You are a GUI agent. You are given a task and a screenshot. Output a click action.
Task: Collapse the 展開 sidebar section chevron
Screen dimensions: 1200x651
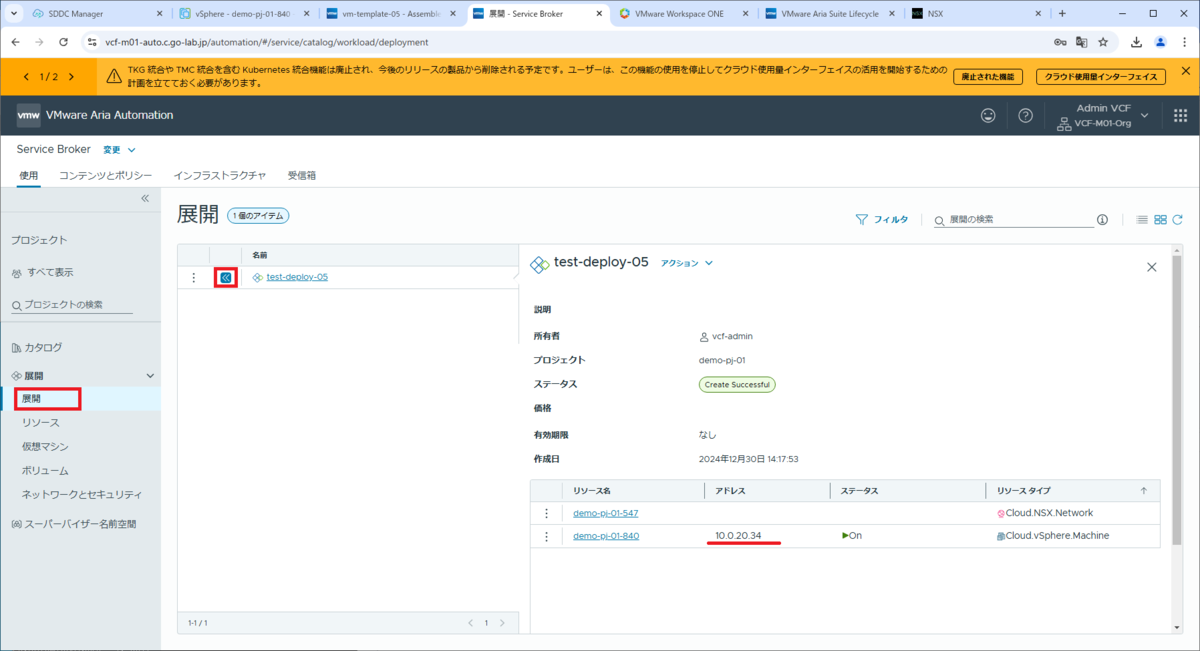pyautogui.click(x=151, y=375)
